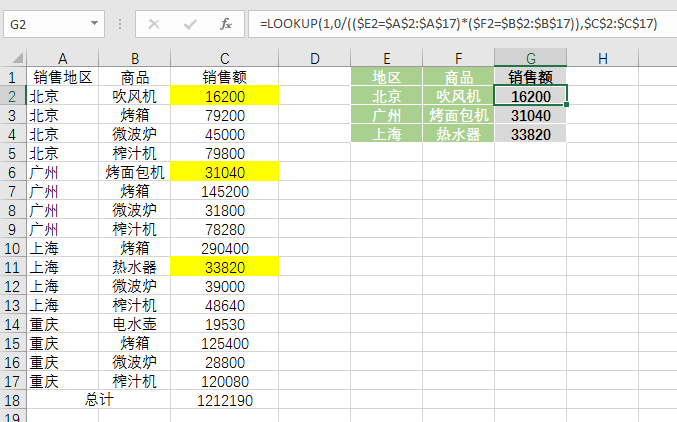Select green cell 热水器 in column F
Screen dimensions: 677x422
tap(459, 134)
